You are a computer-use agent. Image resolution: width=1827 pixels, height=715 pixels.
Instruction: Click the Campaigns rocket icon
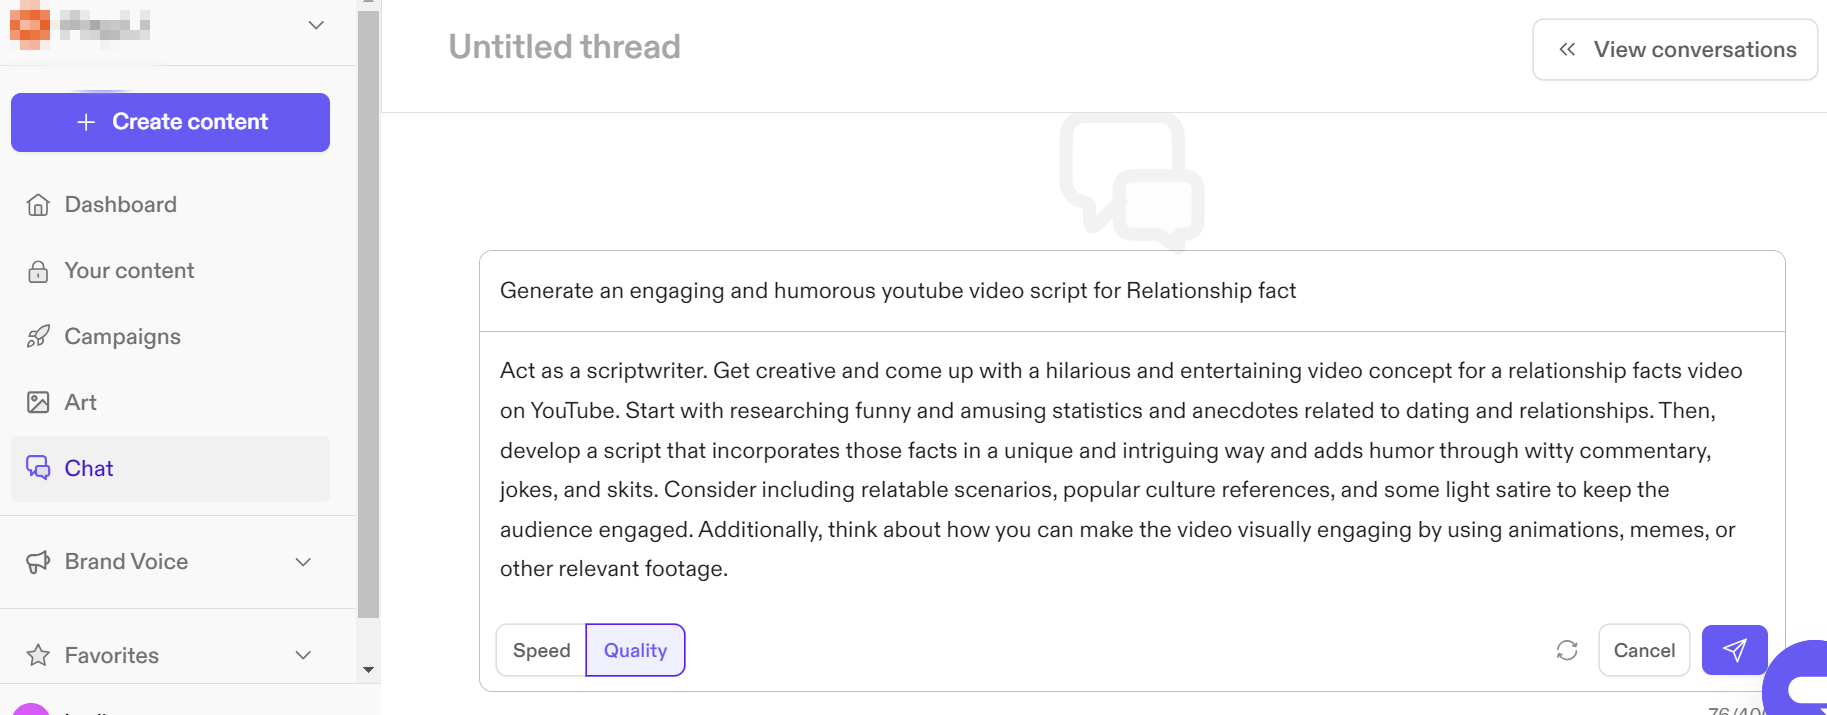pos(38,337)
